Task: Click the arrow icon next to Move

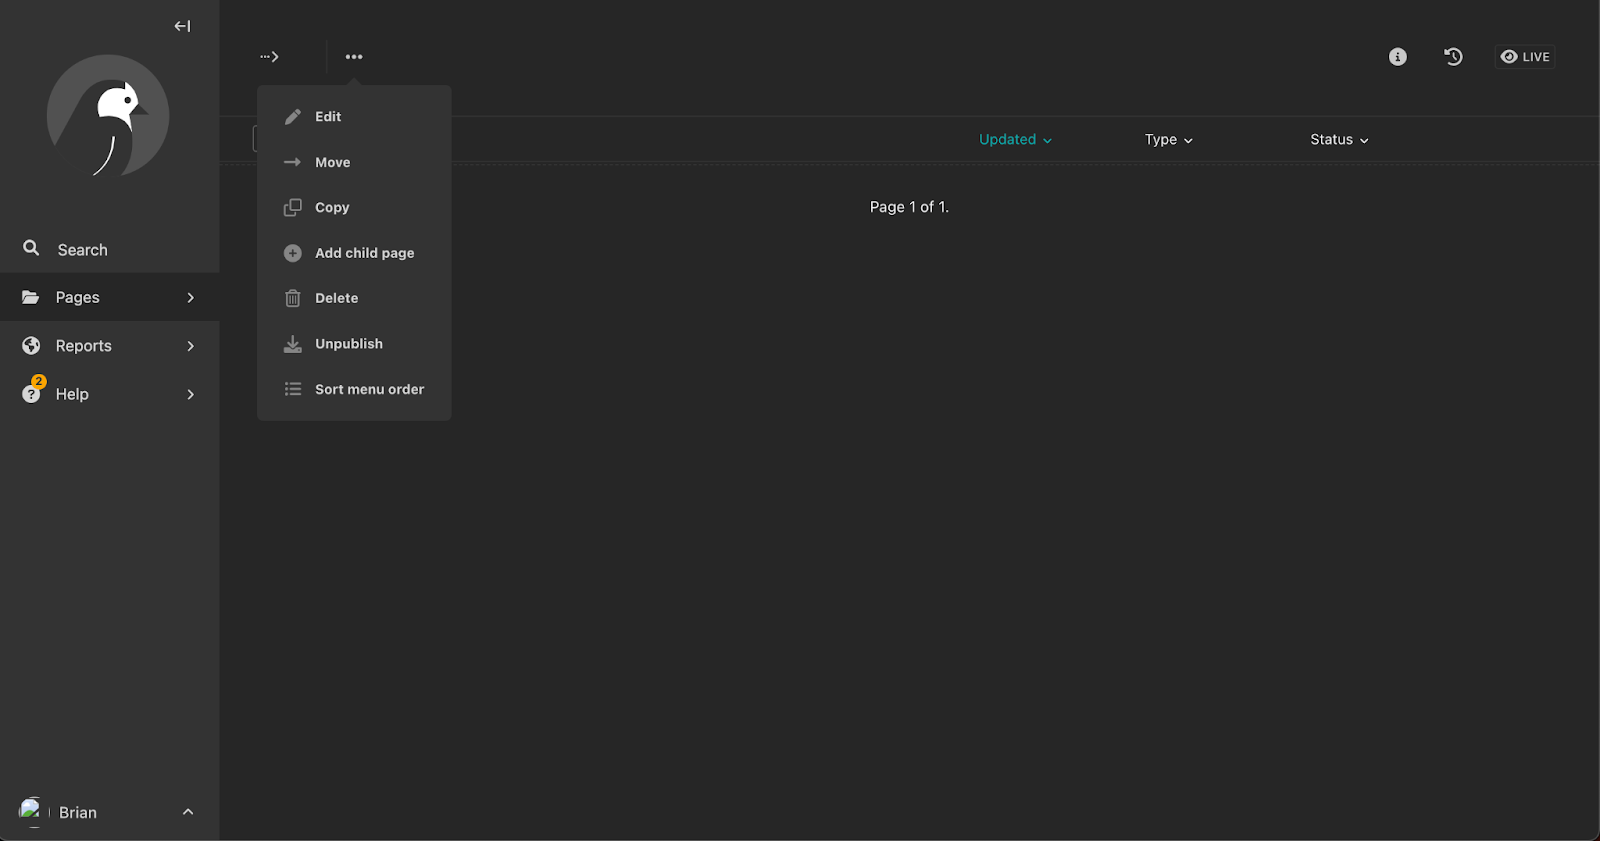Action: pos(293,162)
